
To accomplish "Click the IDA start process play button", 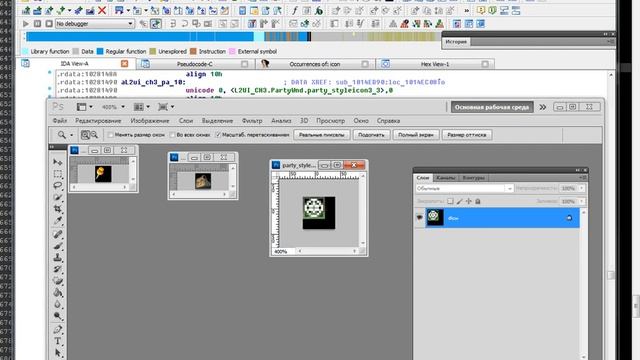I will 26,24.
